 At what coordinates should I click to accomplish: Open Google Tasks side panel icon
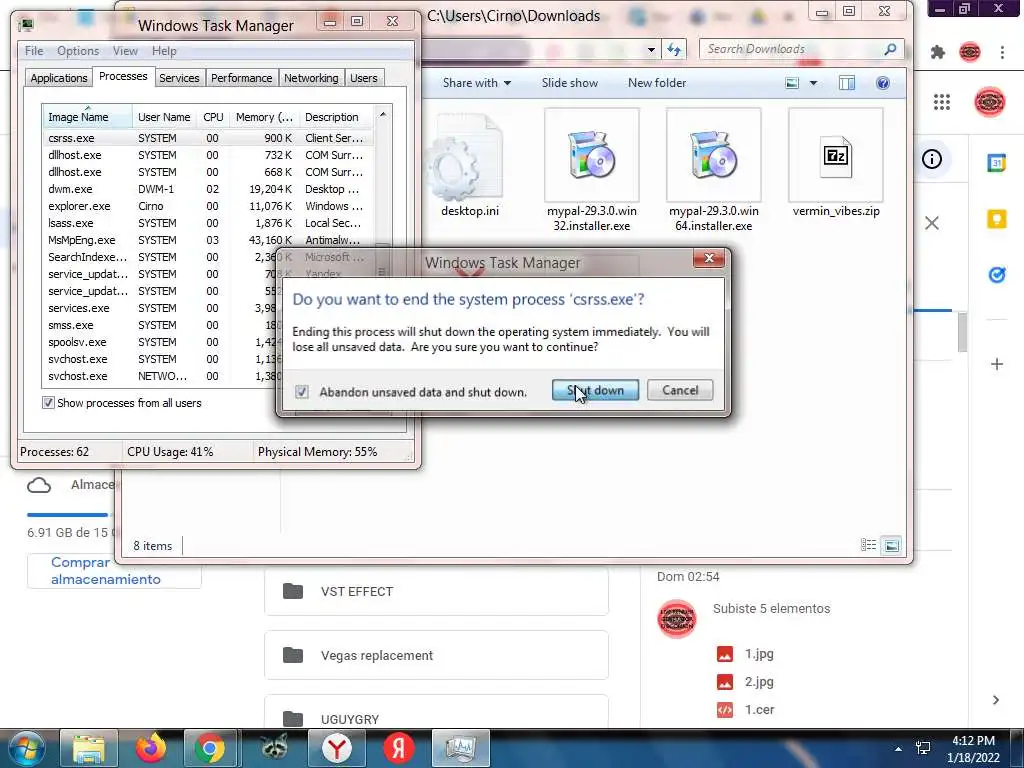997,275
